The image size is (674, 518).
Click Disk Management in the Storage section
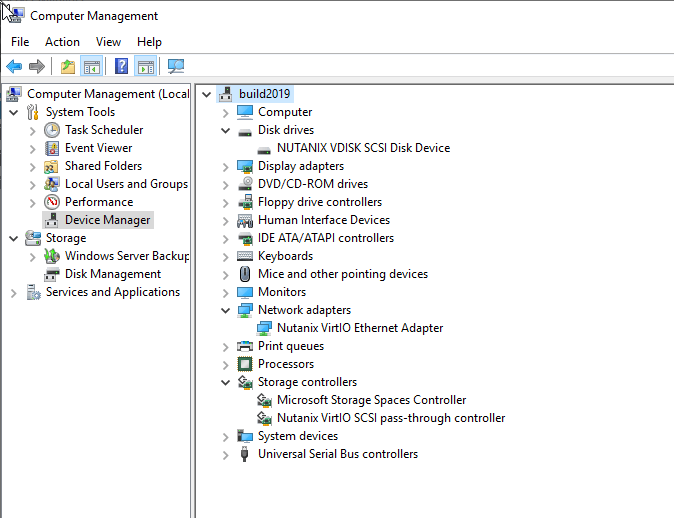tap(112, 274)
